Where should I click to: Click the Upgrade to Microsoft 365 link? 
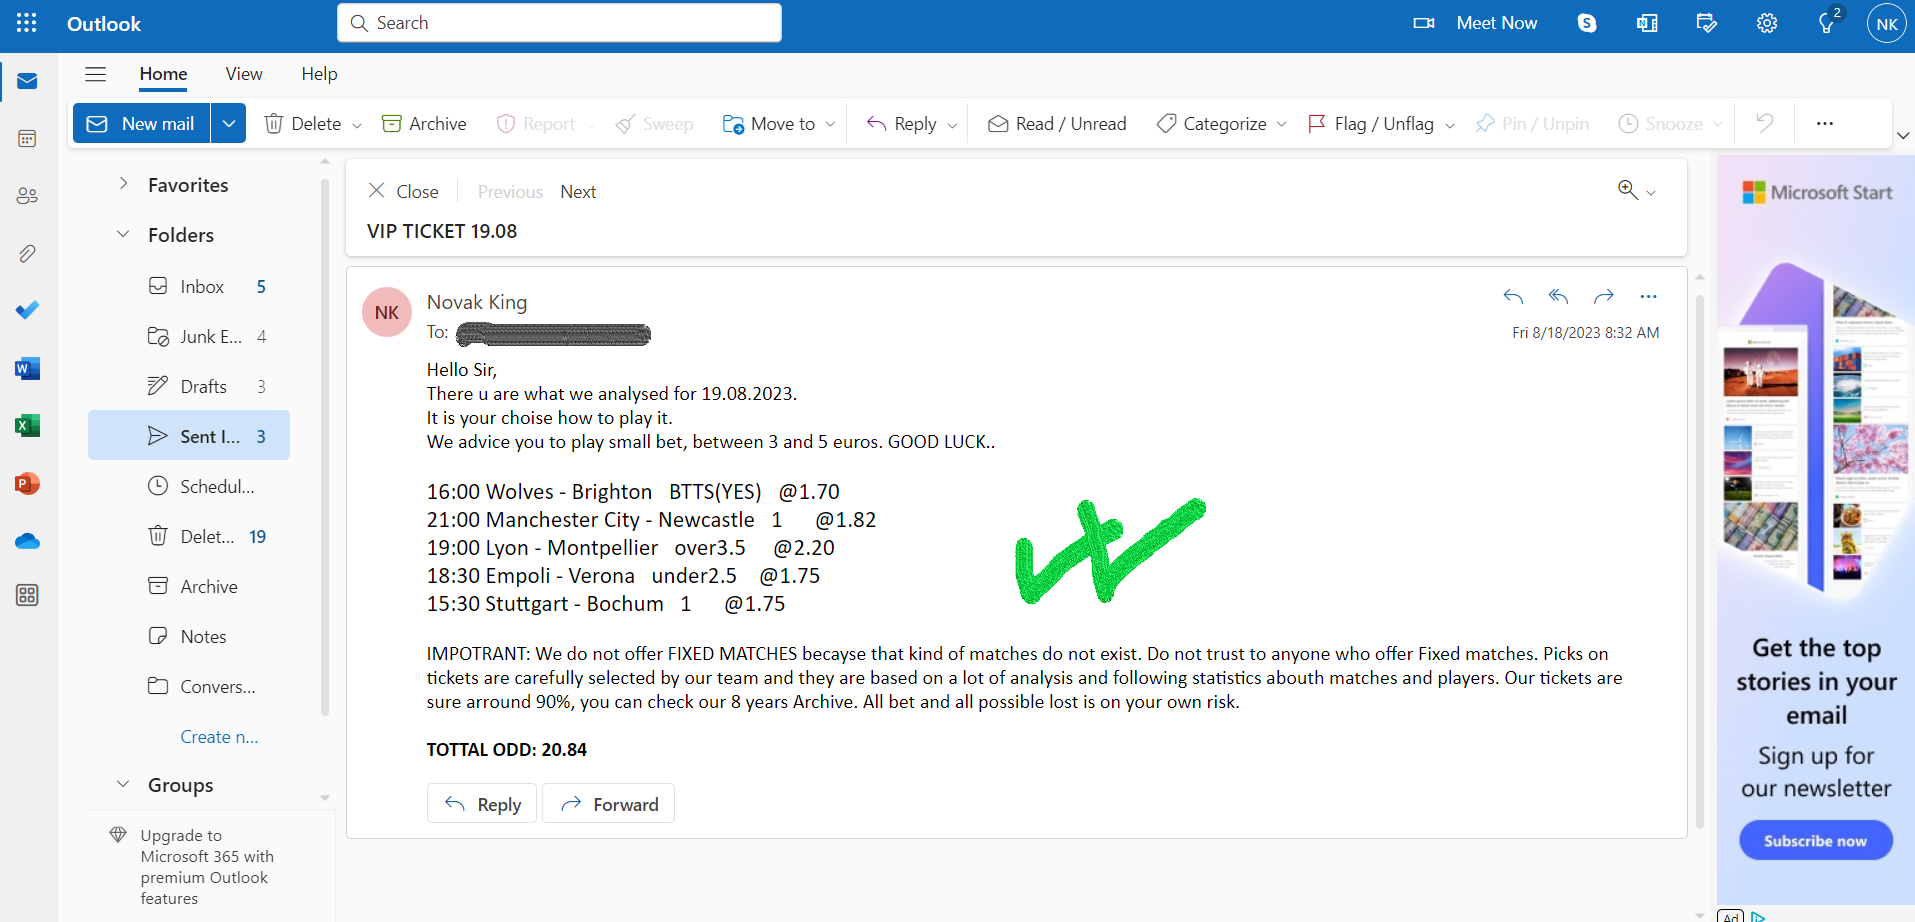click(x=206, y=866)
